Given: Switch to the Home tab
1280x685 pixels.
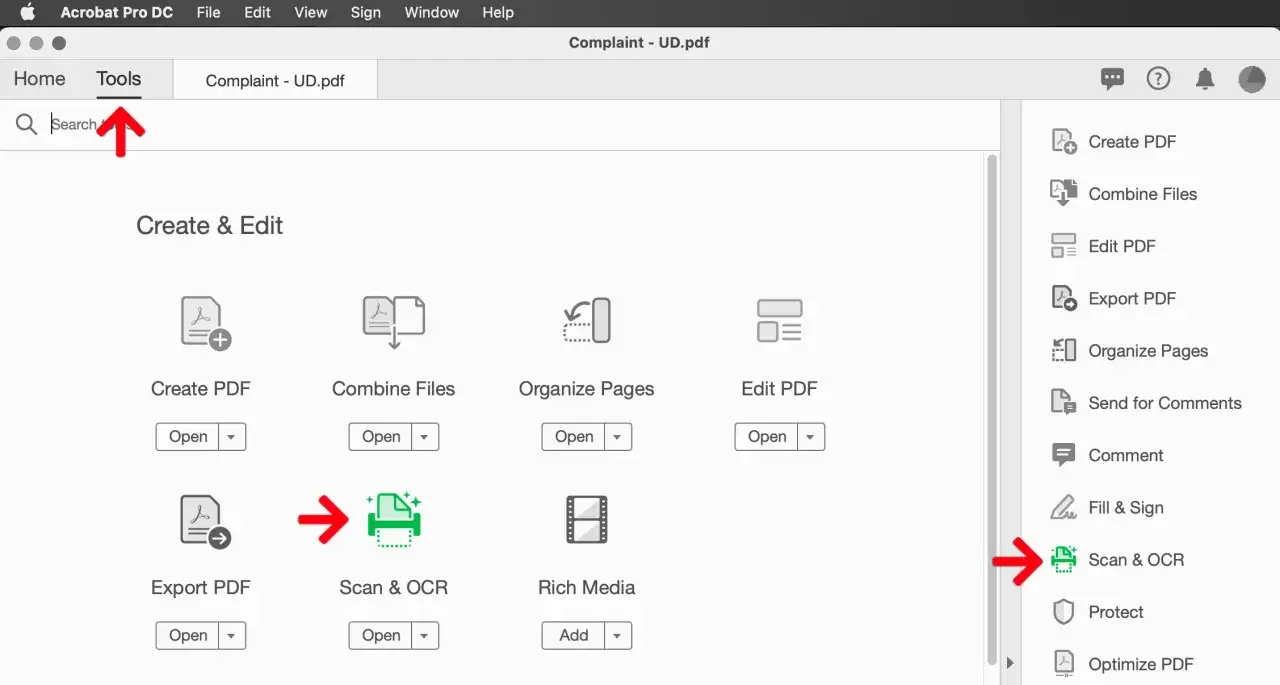Looking at the screenshot, I should click(x=39, y=79).
